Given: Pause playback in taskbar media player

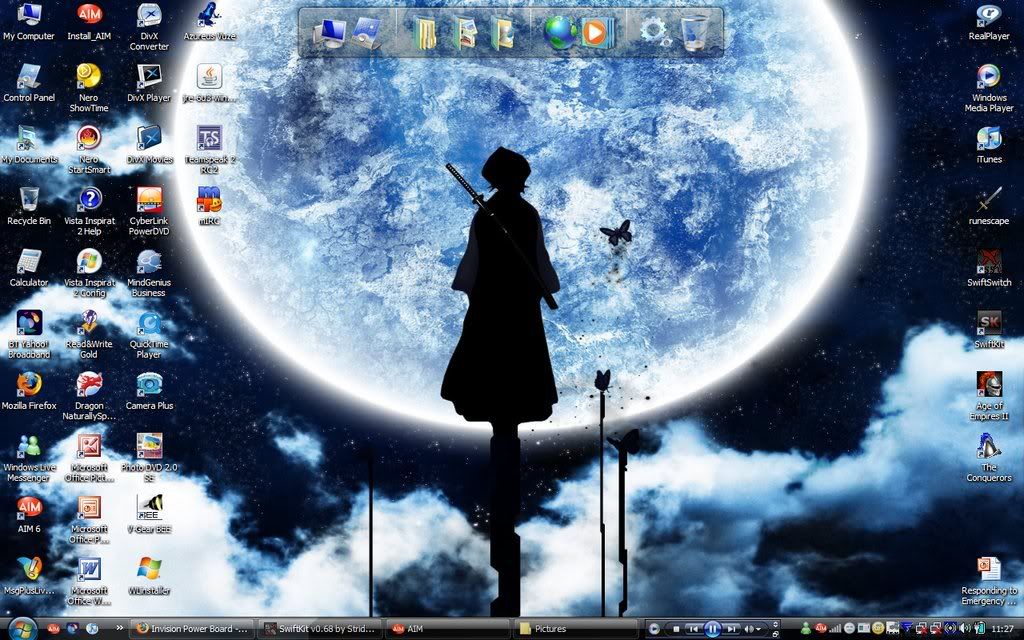Looking at the screenshot, I should [712, 630].
